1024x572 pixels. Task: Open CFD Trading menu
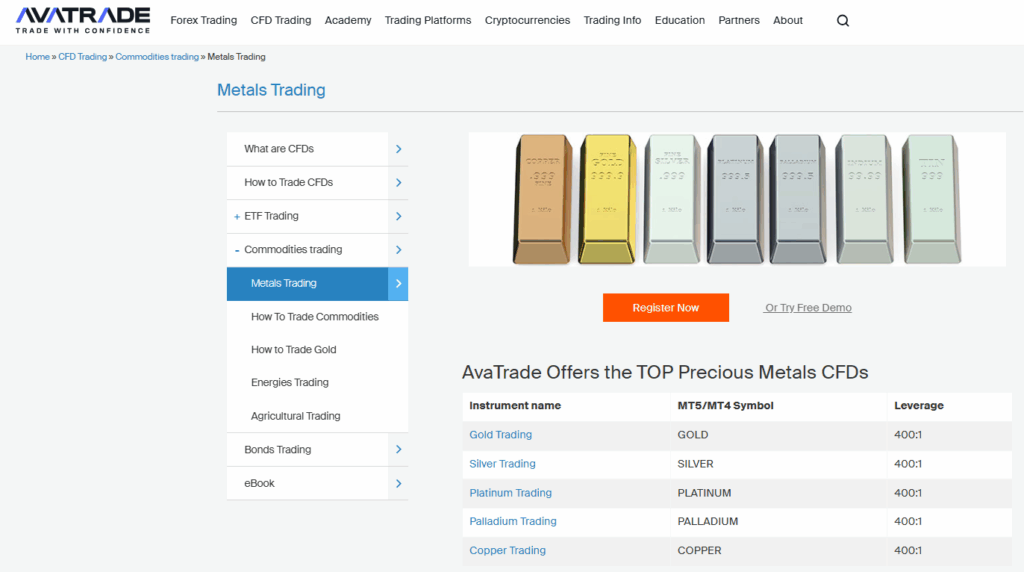click(281, 20)
